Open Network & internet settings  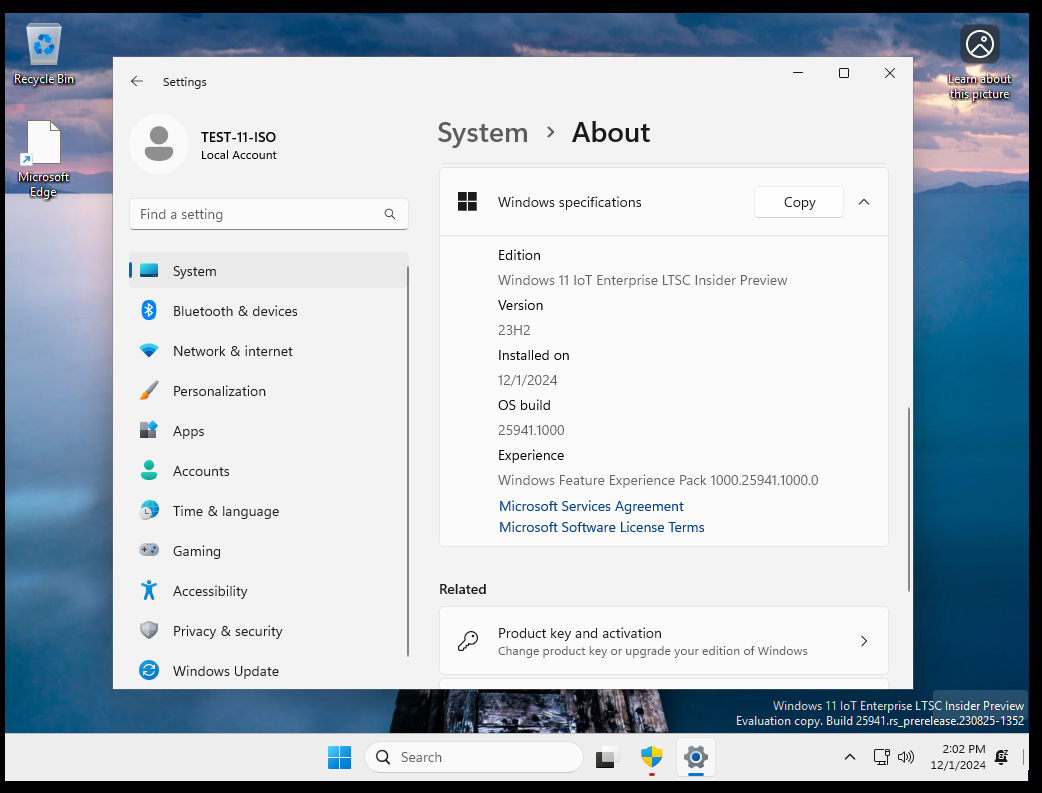(x=268, y=350)
